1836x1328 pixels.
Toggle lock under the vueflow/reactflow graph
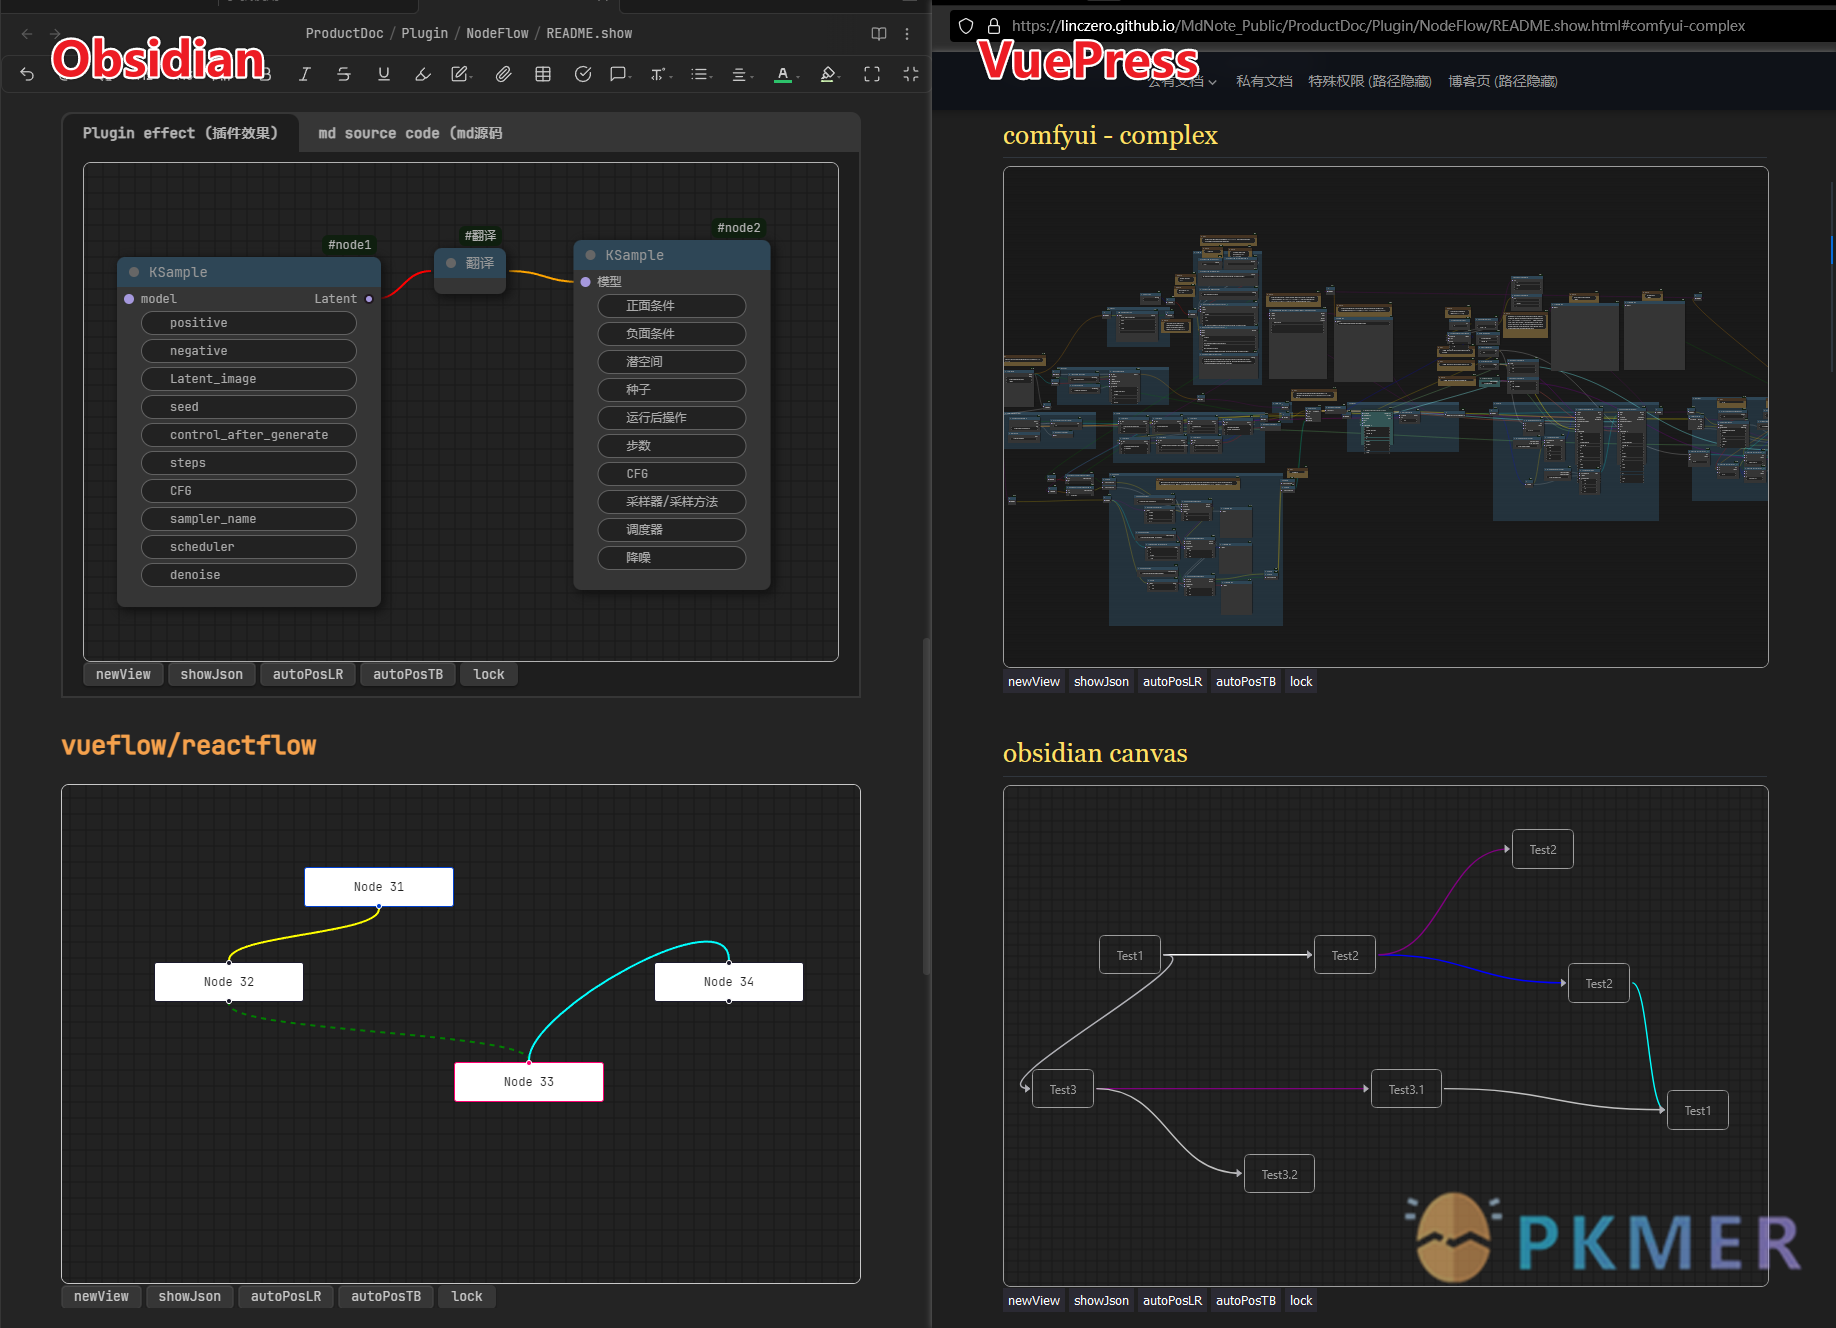point(466,1296)
